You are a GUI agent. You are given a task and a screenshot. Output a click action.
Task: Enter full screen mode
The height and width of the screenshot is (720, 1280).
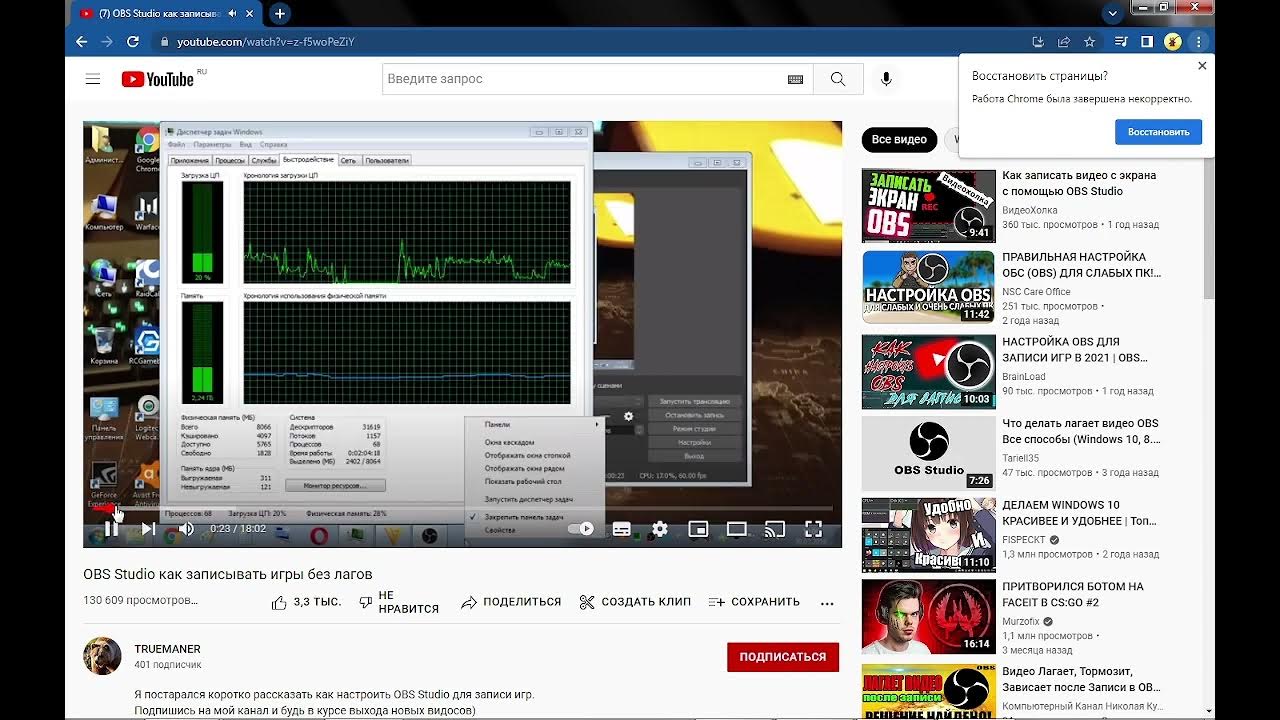click(x=813, y=529)
